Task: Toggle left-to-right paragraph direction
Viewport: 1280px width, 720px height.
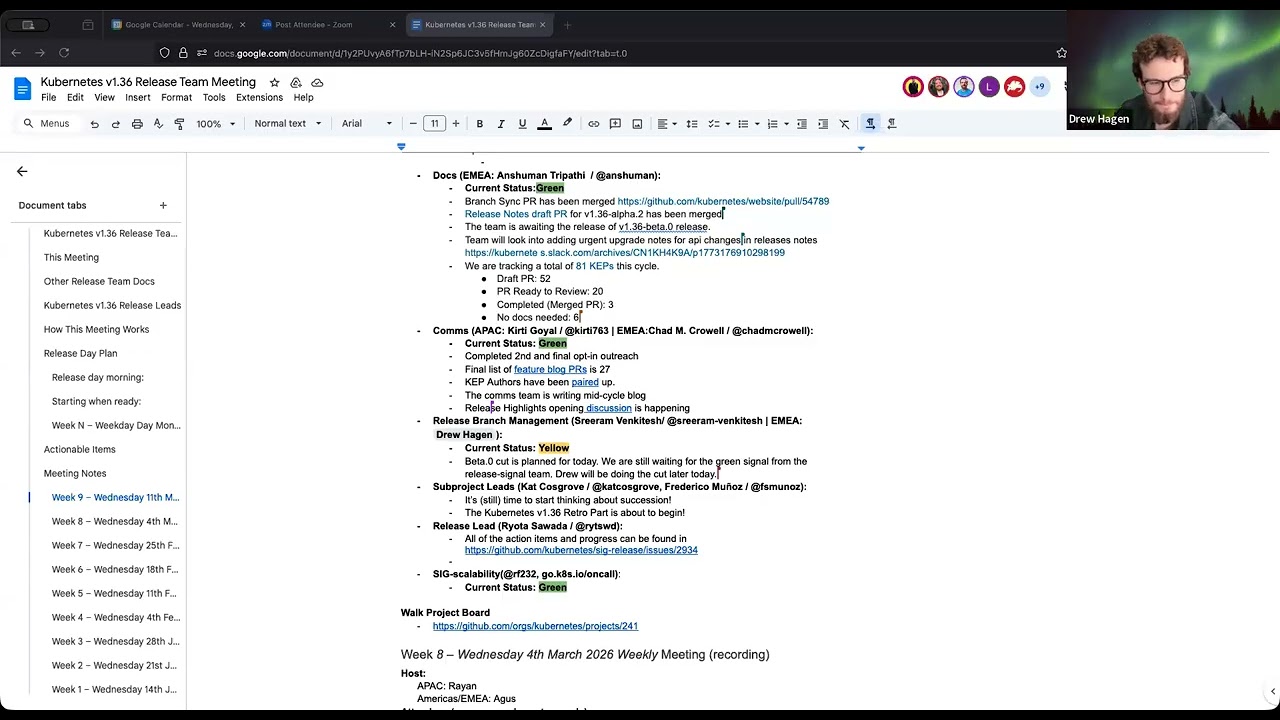Action: (x=870, y=124)
